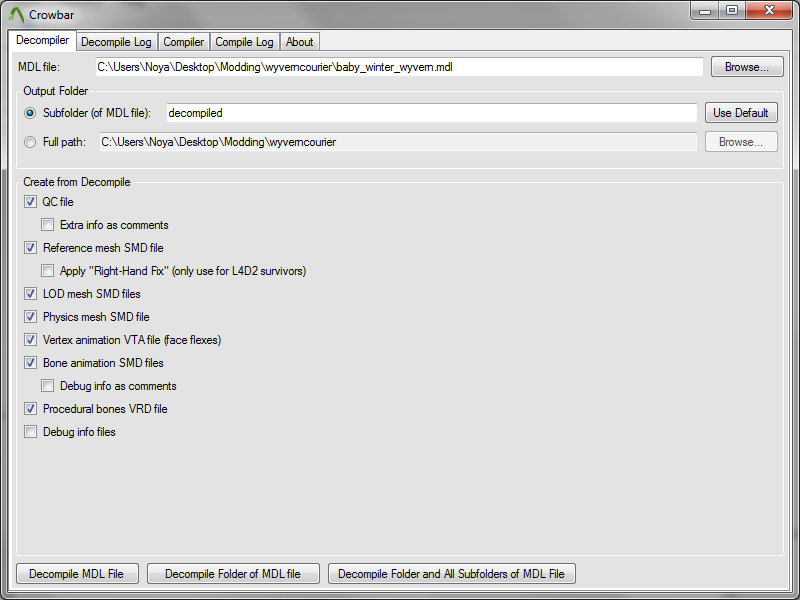The image size is (800, 600).
Task: Browse for an MDL file
Action: point(746,67)
